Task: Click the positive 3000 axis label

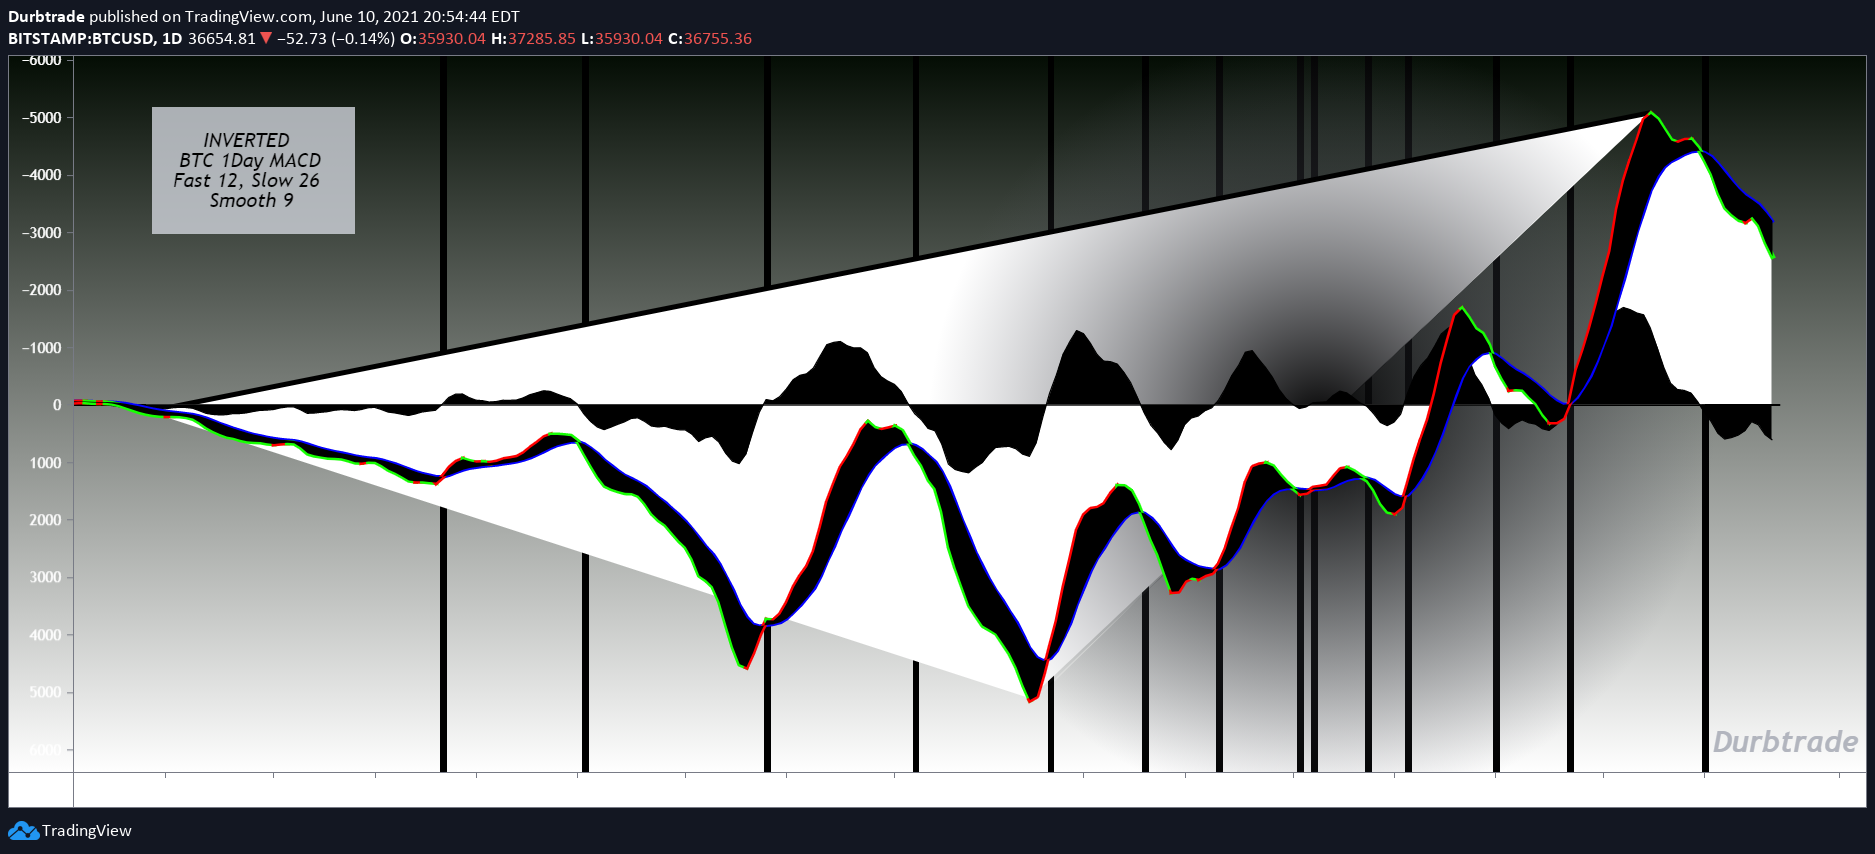Action: pyautogui.click(x=45, y=577)
